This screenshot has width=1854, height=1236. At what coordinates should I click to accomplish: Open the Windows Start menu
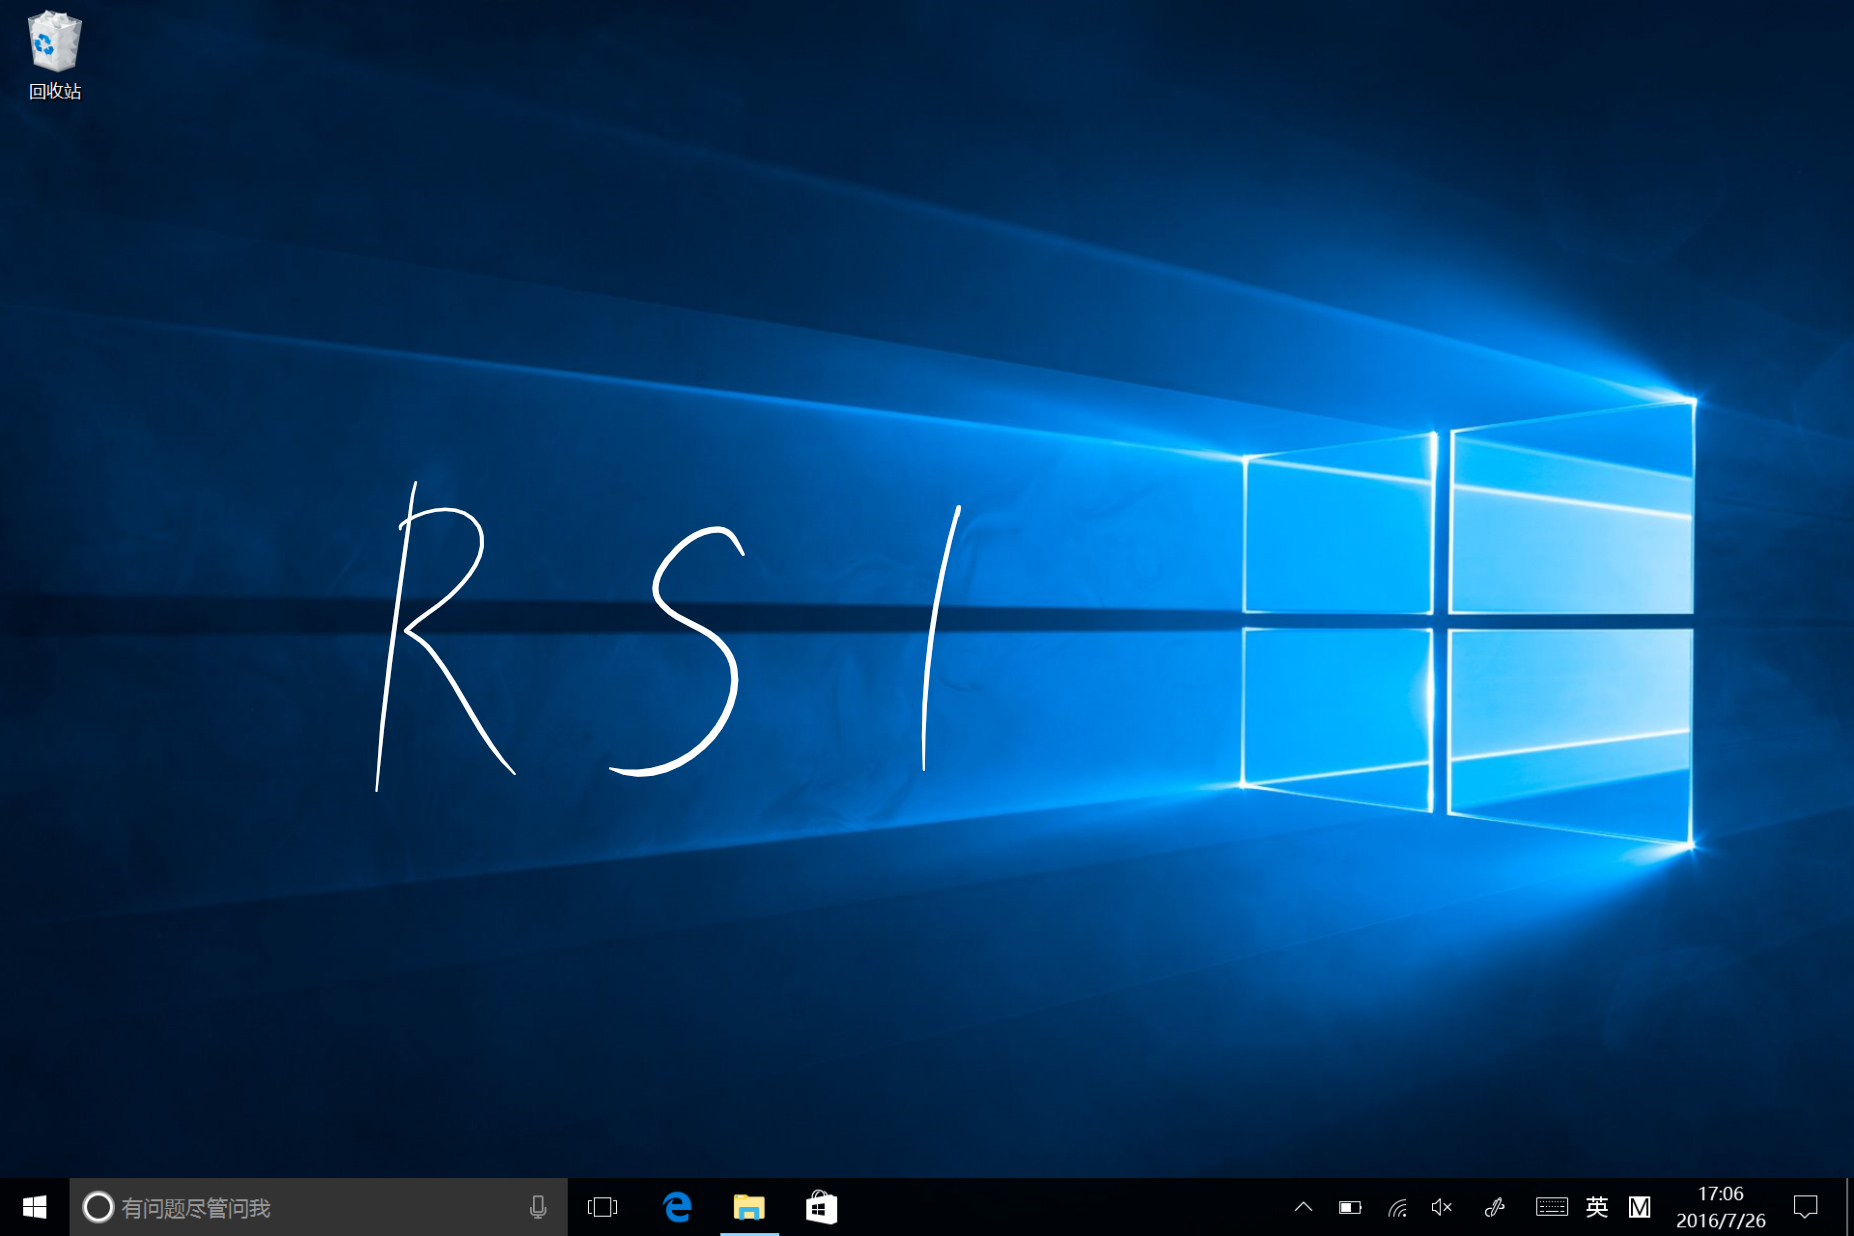pos(34,1207)
